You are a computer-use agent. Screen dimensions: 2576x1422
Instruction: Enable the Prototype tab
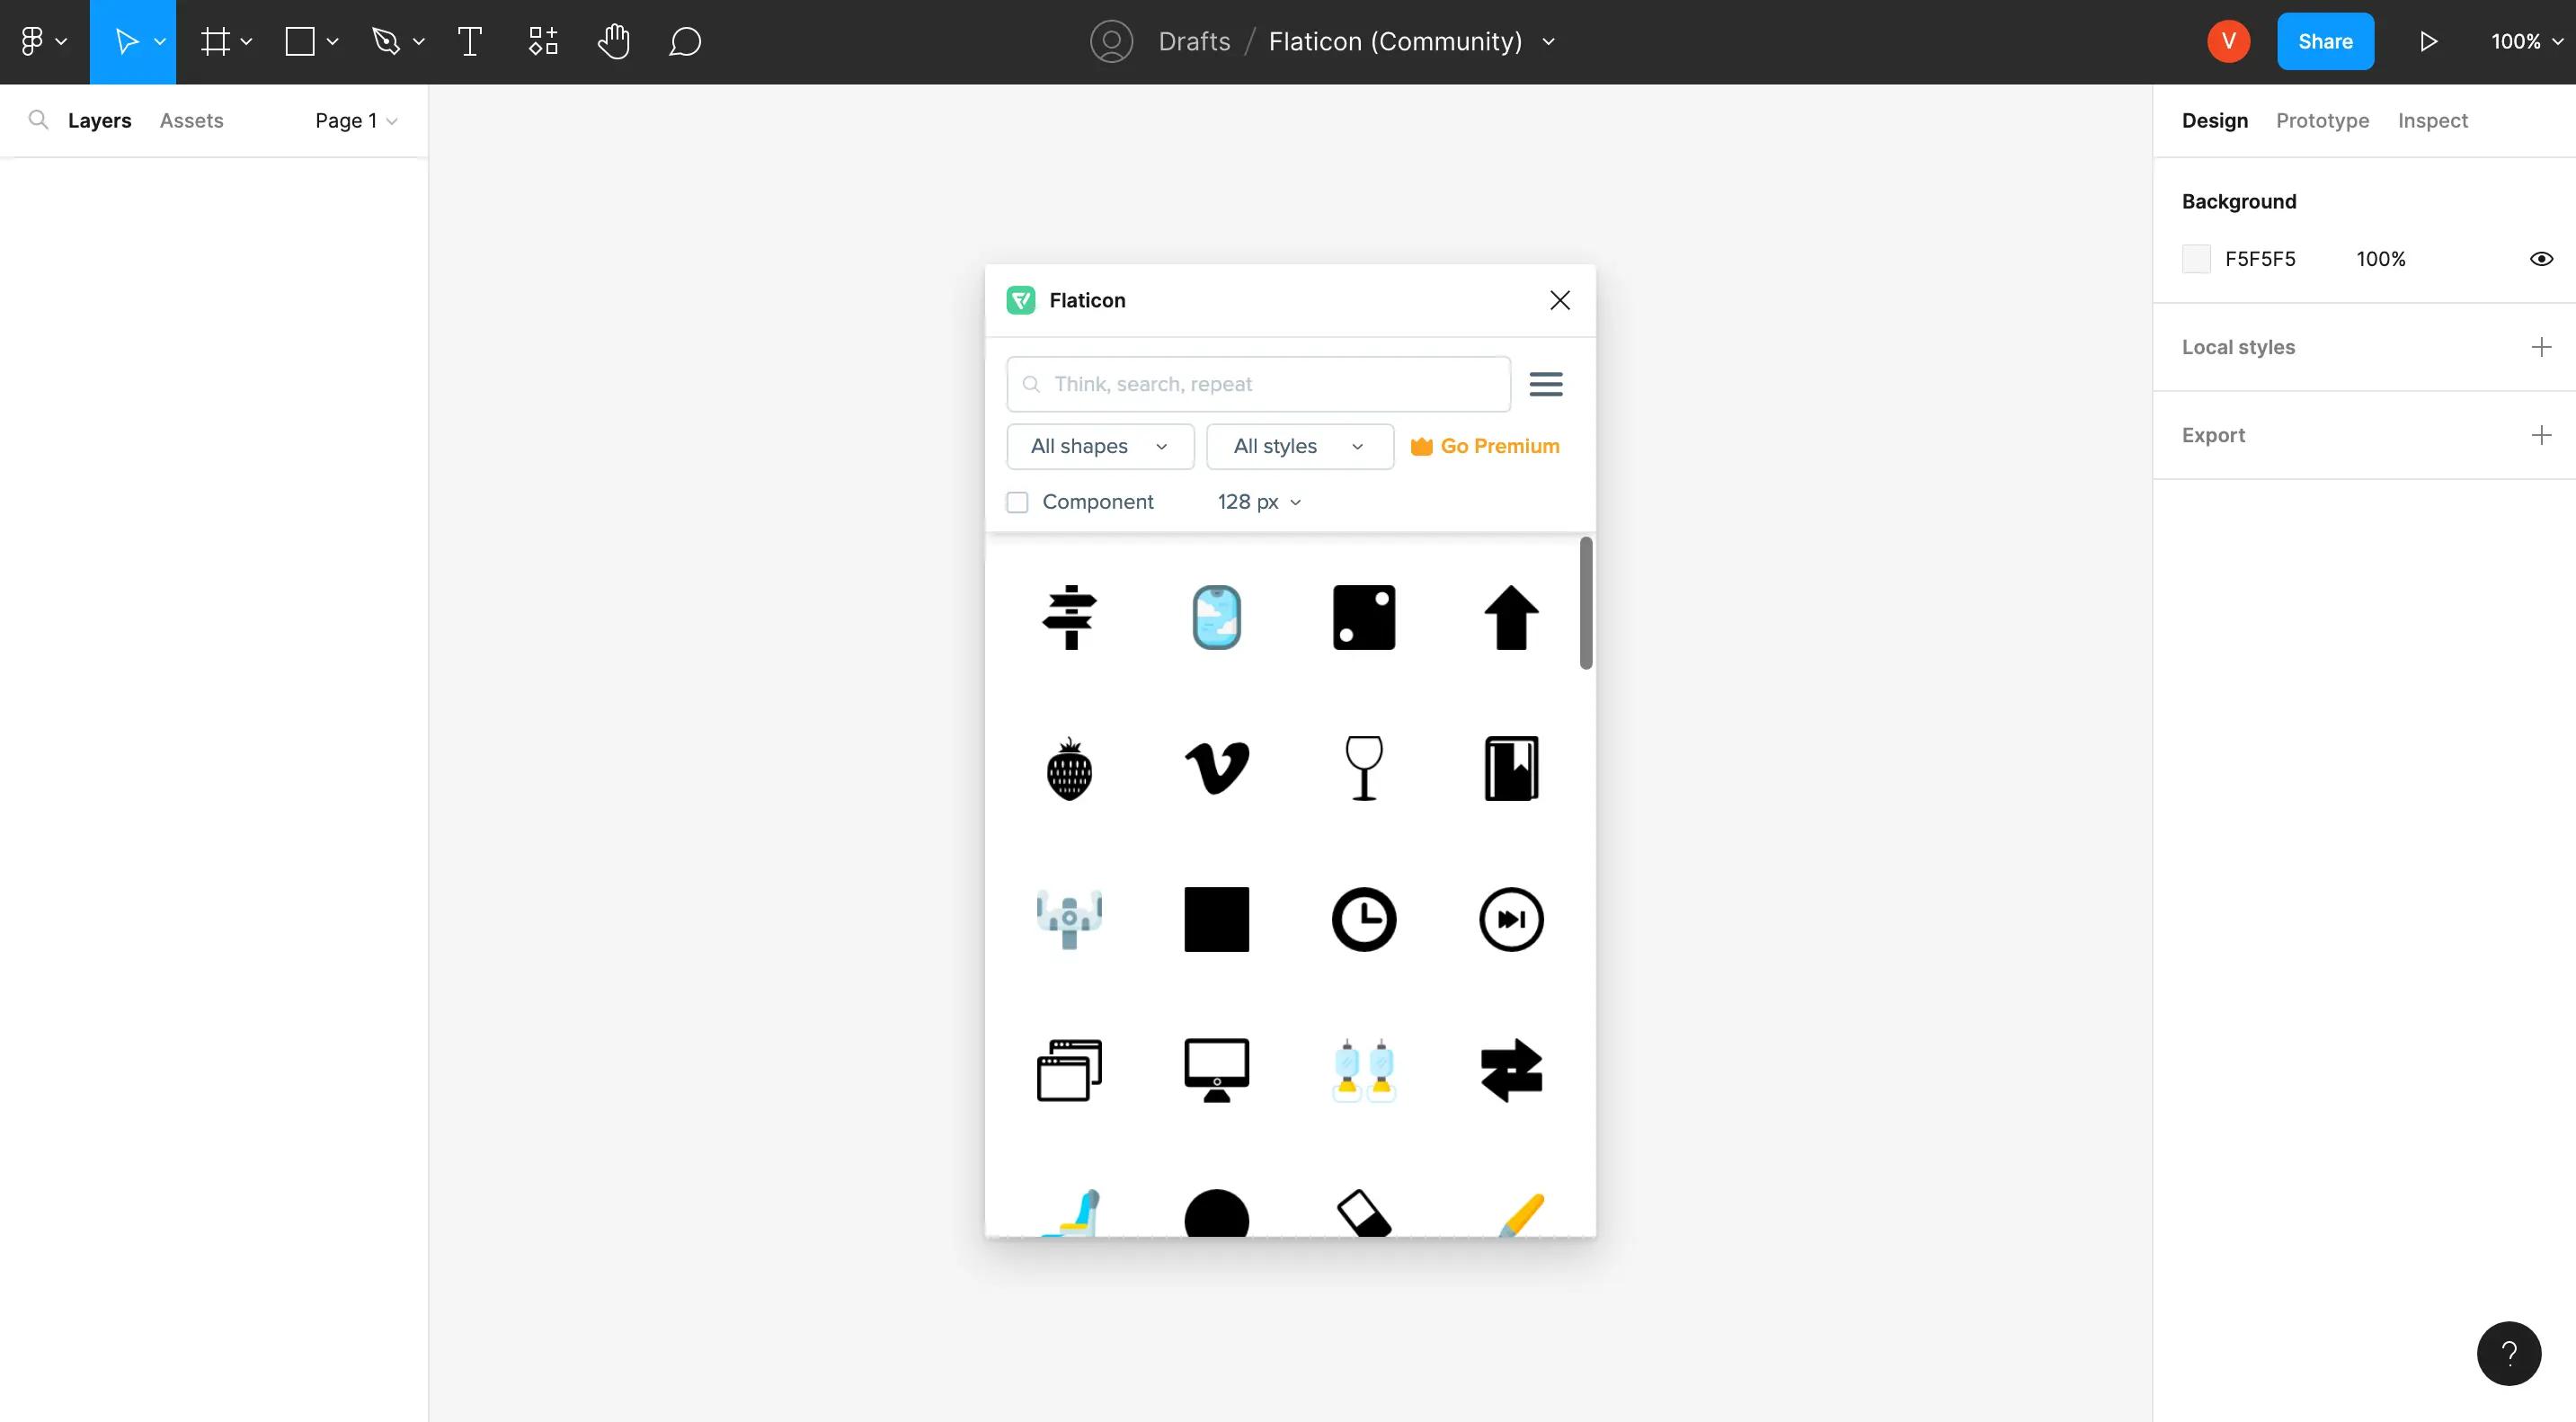click(x=2322, y=119)
